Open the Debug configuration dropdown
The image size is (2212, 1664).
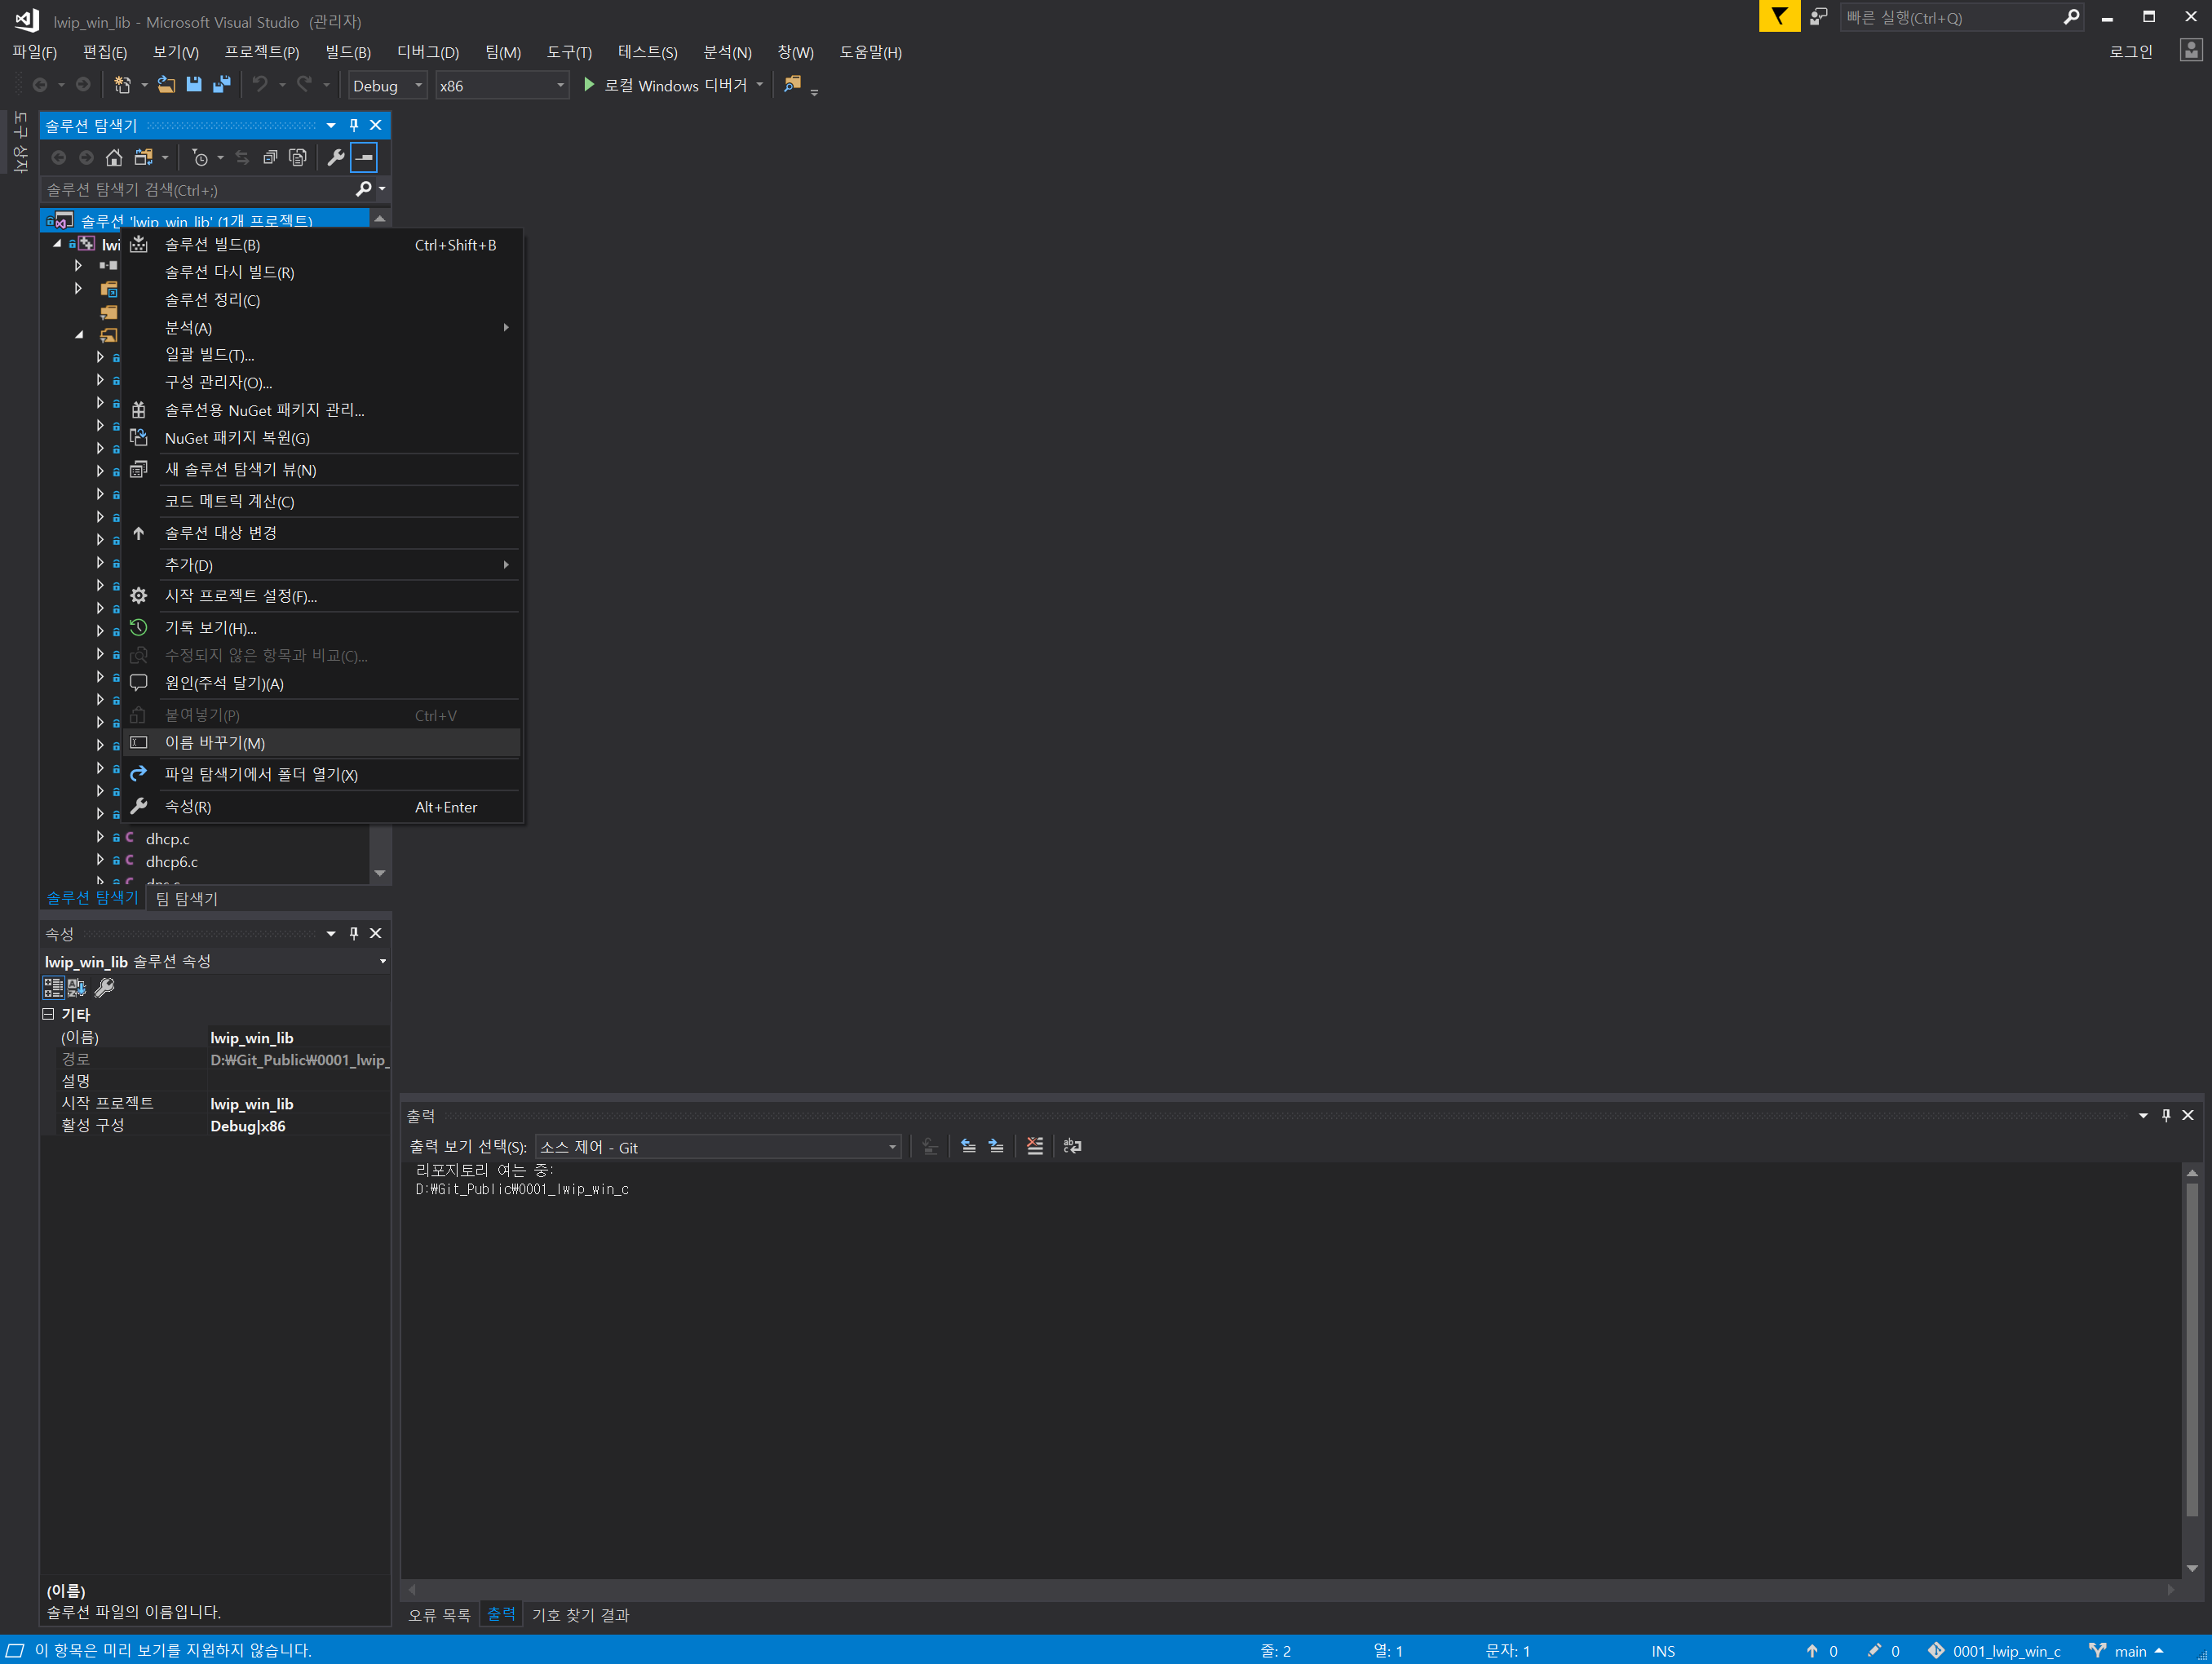[388, 86]
